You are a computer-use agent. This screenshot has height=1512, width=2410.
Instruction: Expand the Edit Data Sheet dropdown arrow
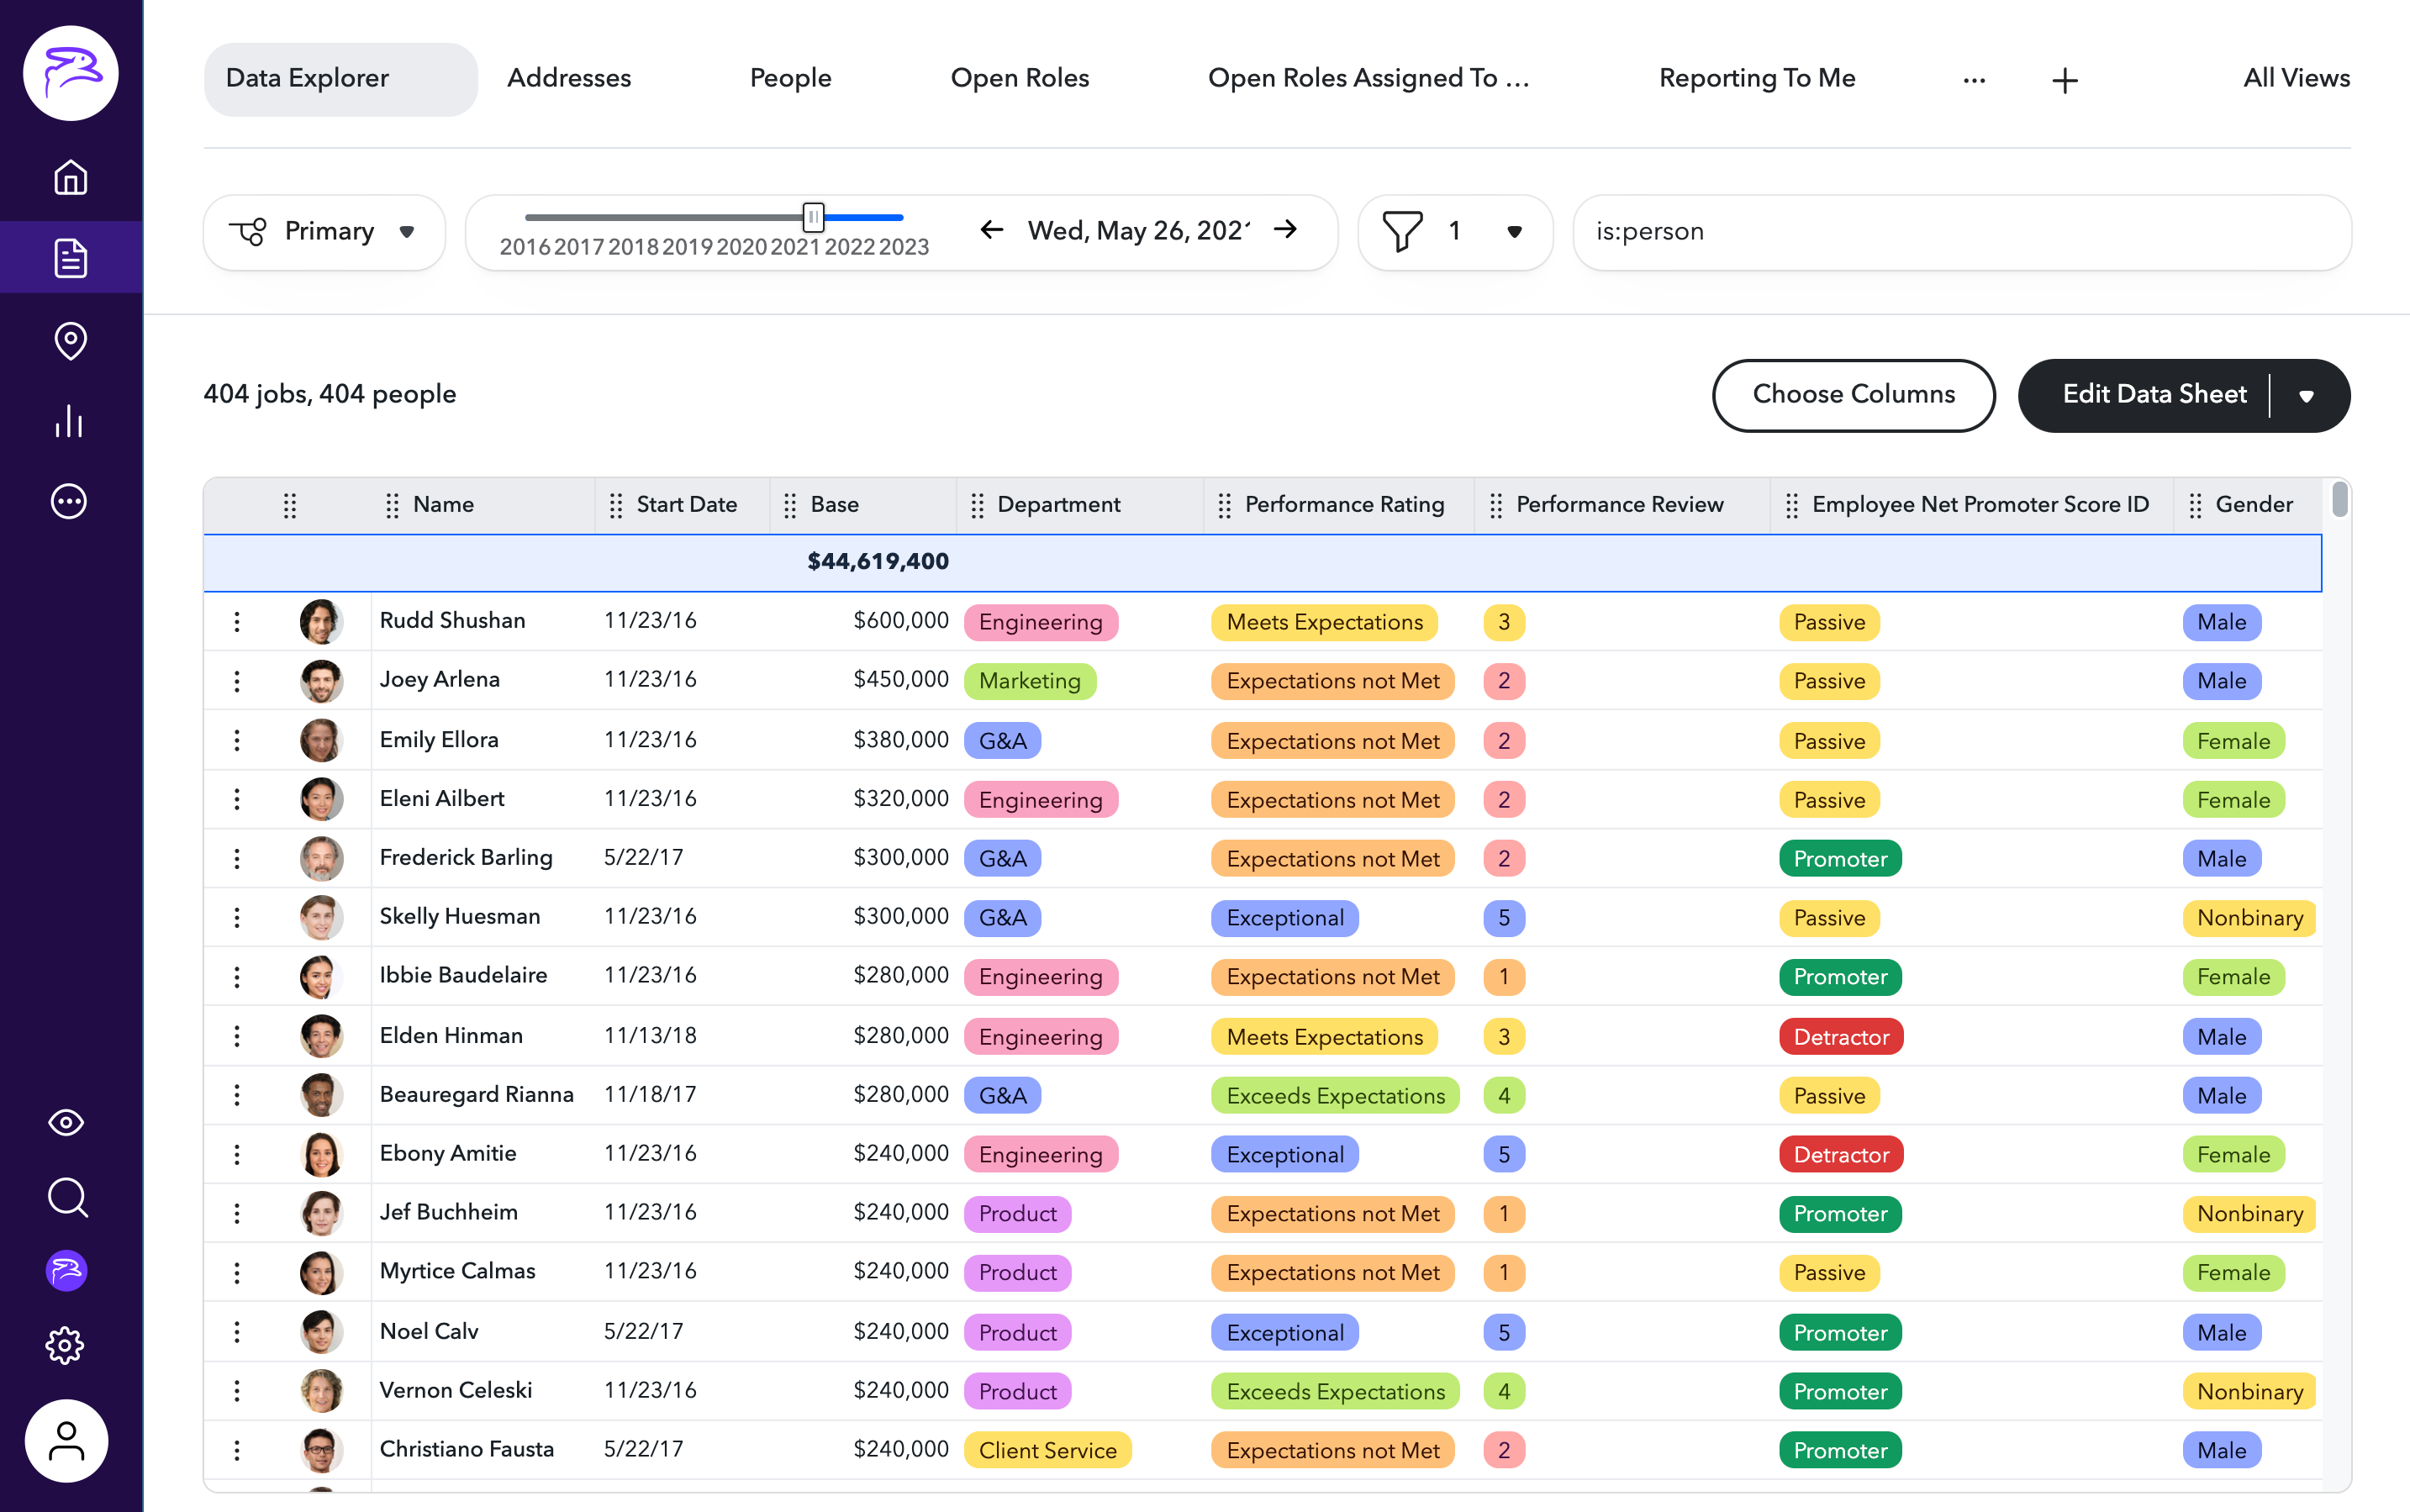2306,396
